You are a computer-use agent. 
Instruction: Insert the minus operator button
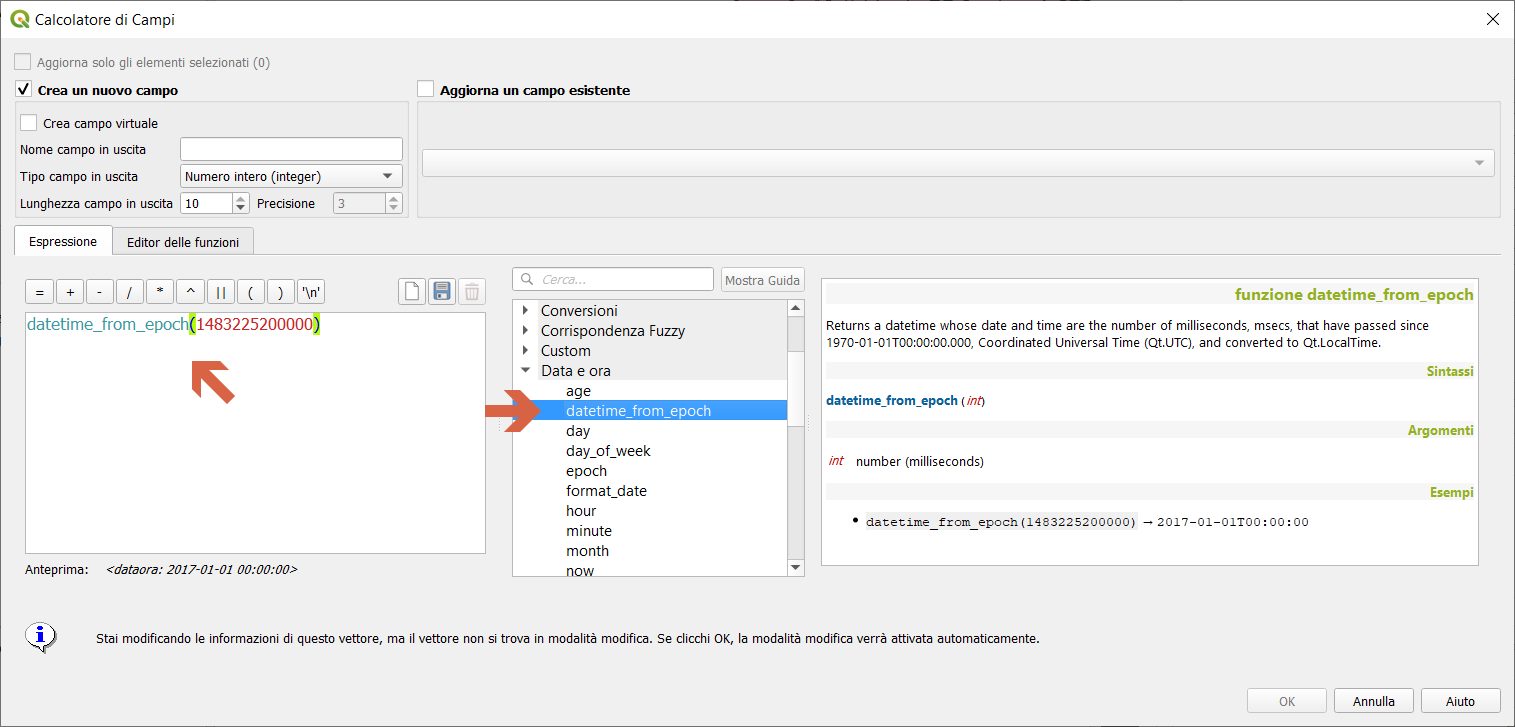100,292
